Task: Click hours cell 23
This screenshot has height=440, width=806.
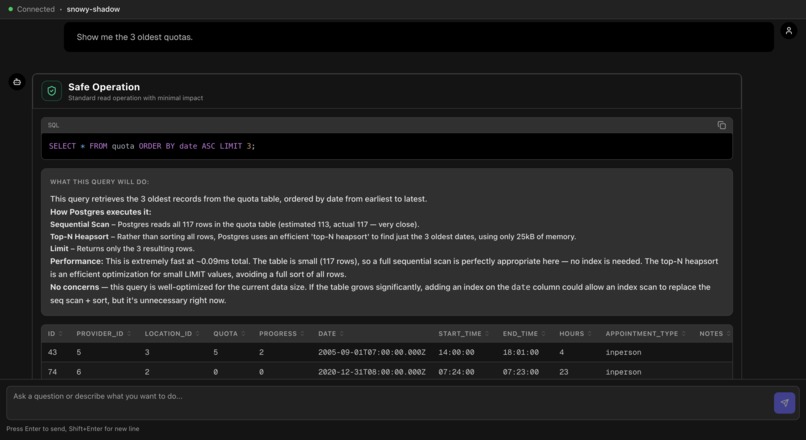Action: [563, 372]
